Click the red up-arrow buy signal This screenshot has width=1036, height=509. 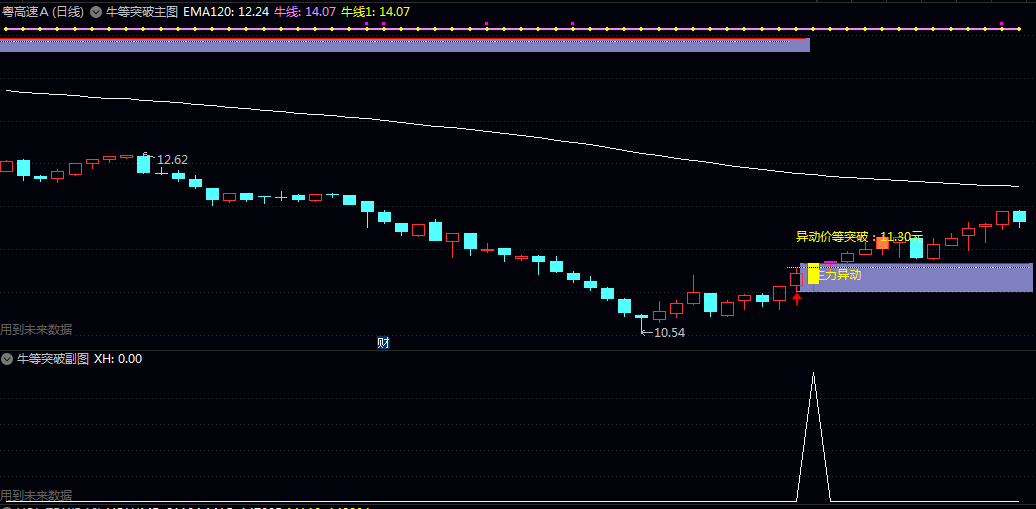pos(797,298)
